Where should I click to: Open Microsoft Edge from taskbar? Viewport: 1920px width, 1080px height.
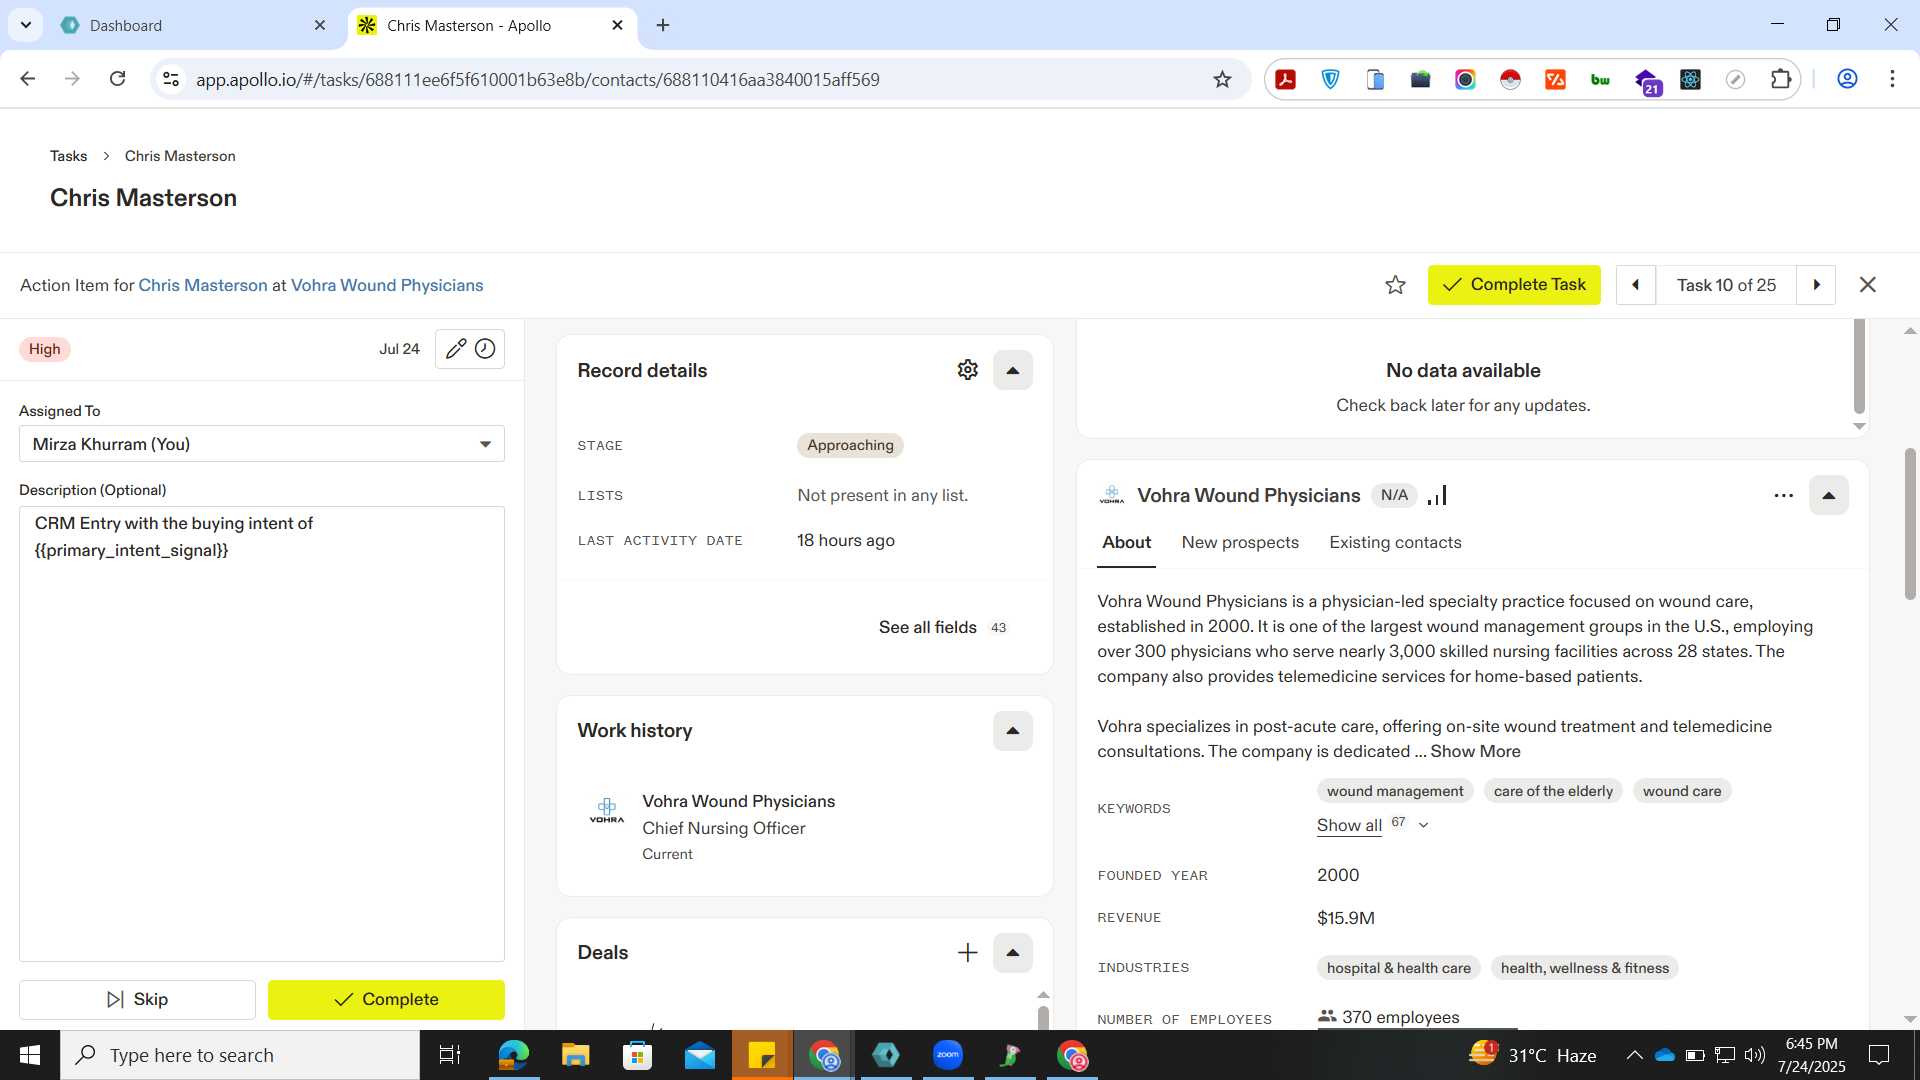pos(513,1055)
